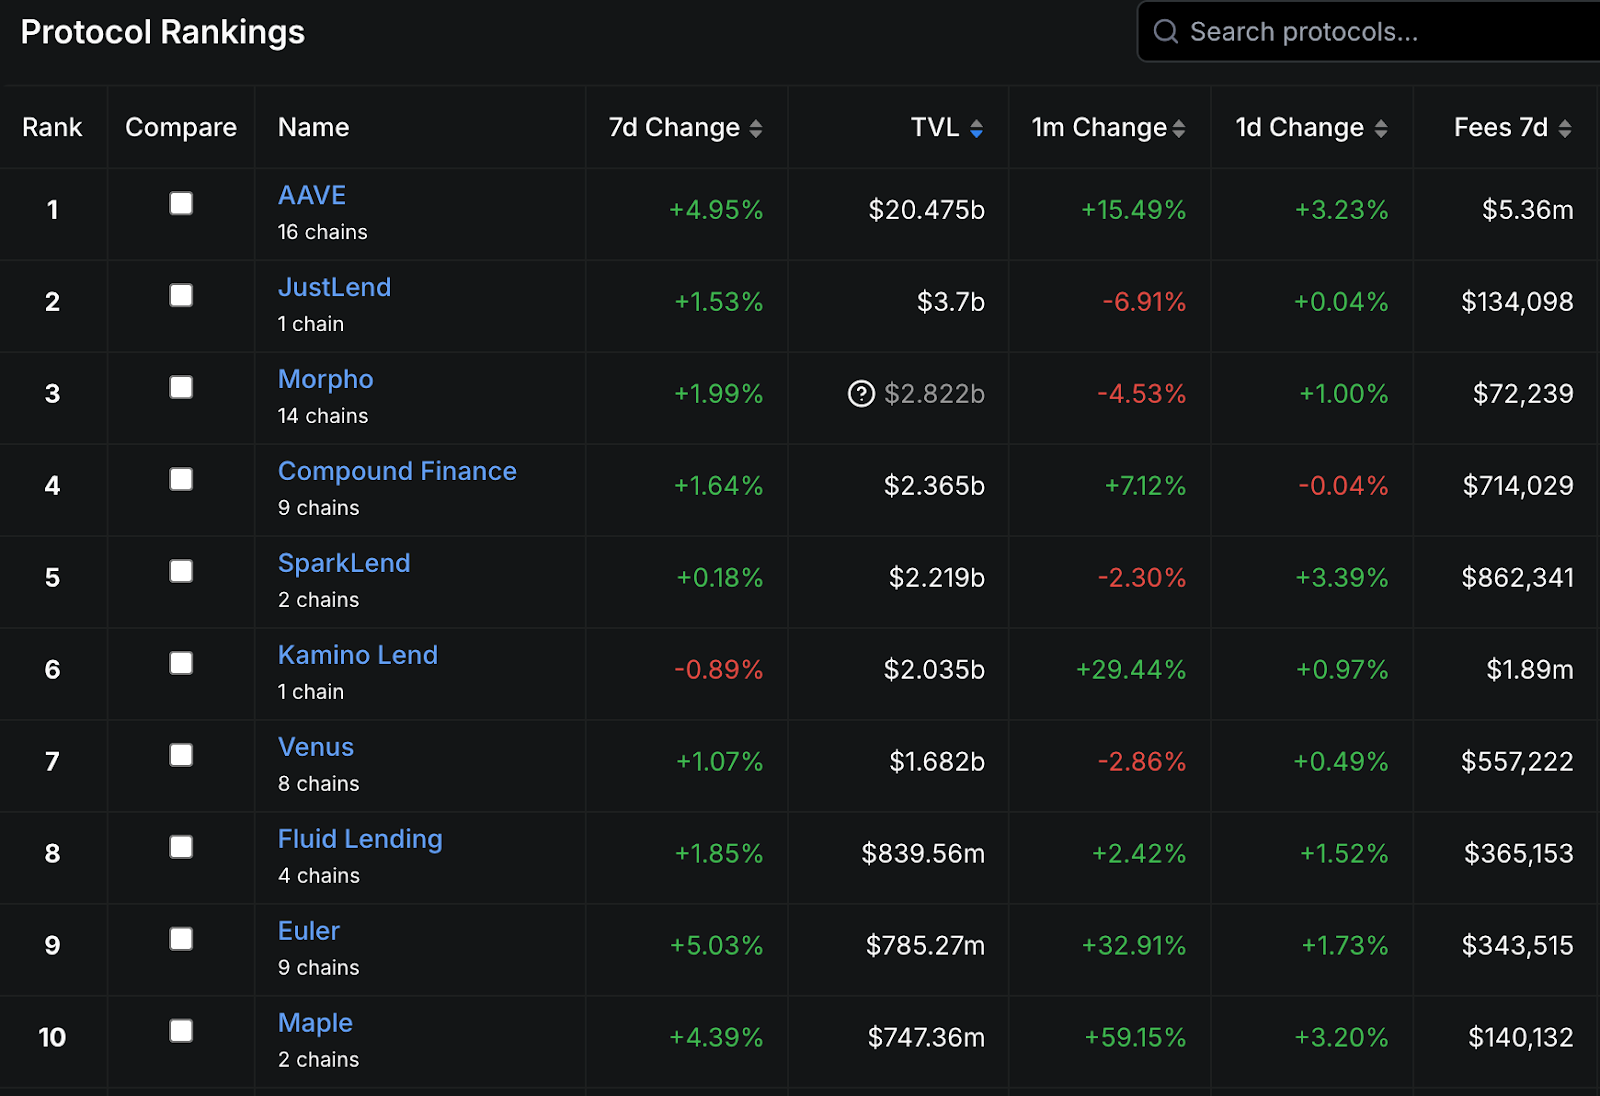Click Compound Finance TVL $2.365b
The height and width of the screenshot is (1096, 1600).
coord(934,486)
